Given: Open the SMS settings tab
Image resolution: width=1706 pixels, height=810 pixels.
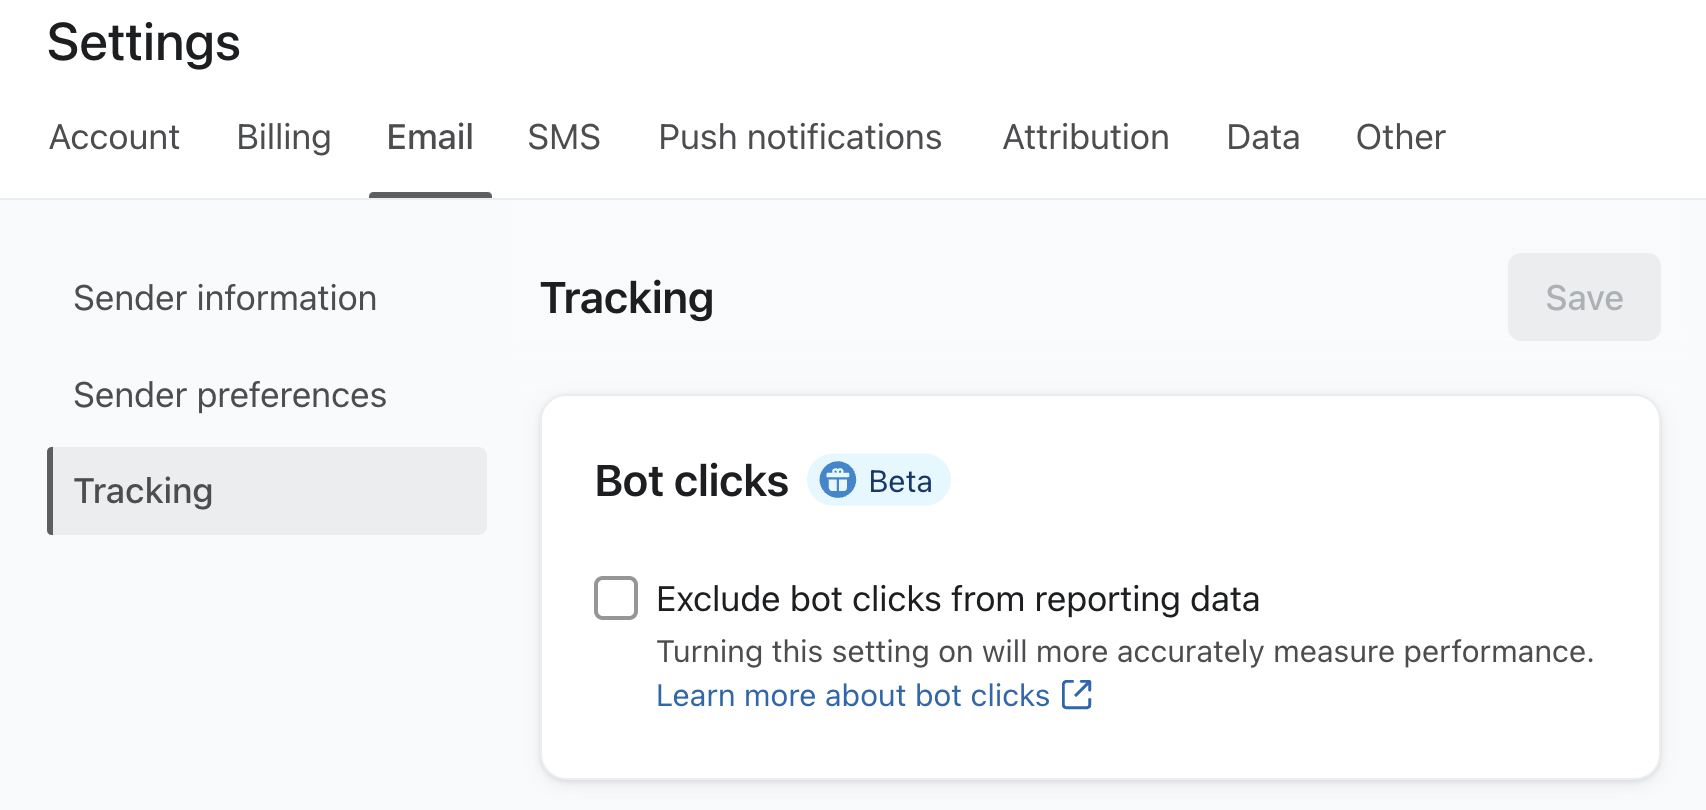Looking at the screenshot, I should tap(564, 137).
